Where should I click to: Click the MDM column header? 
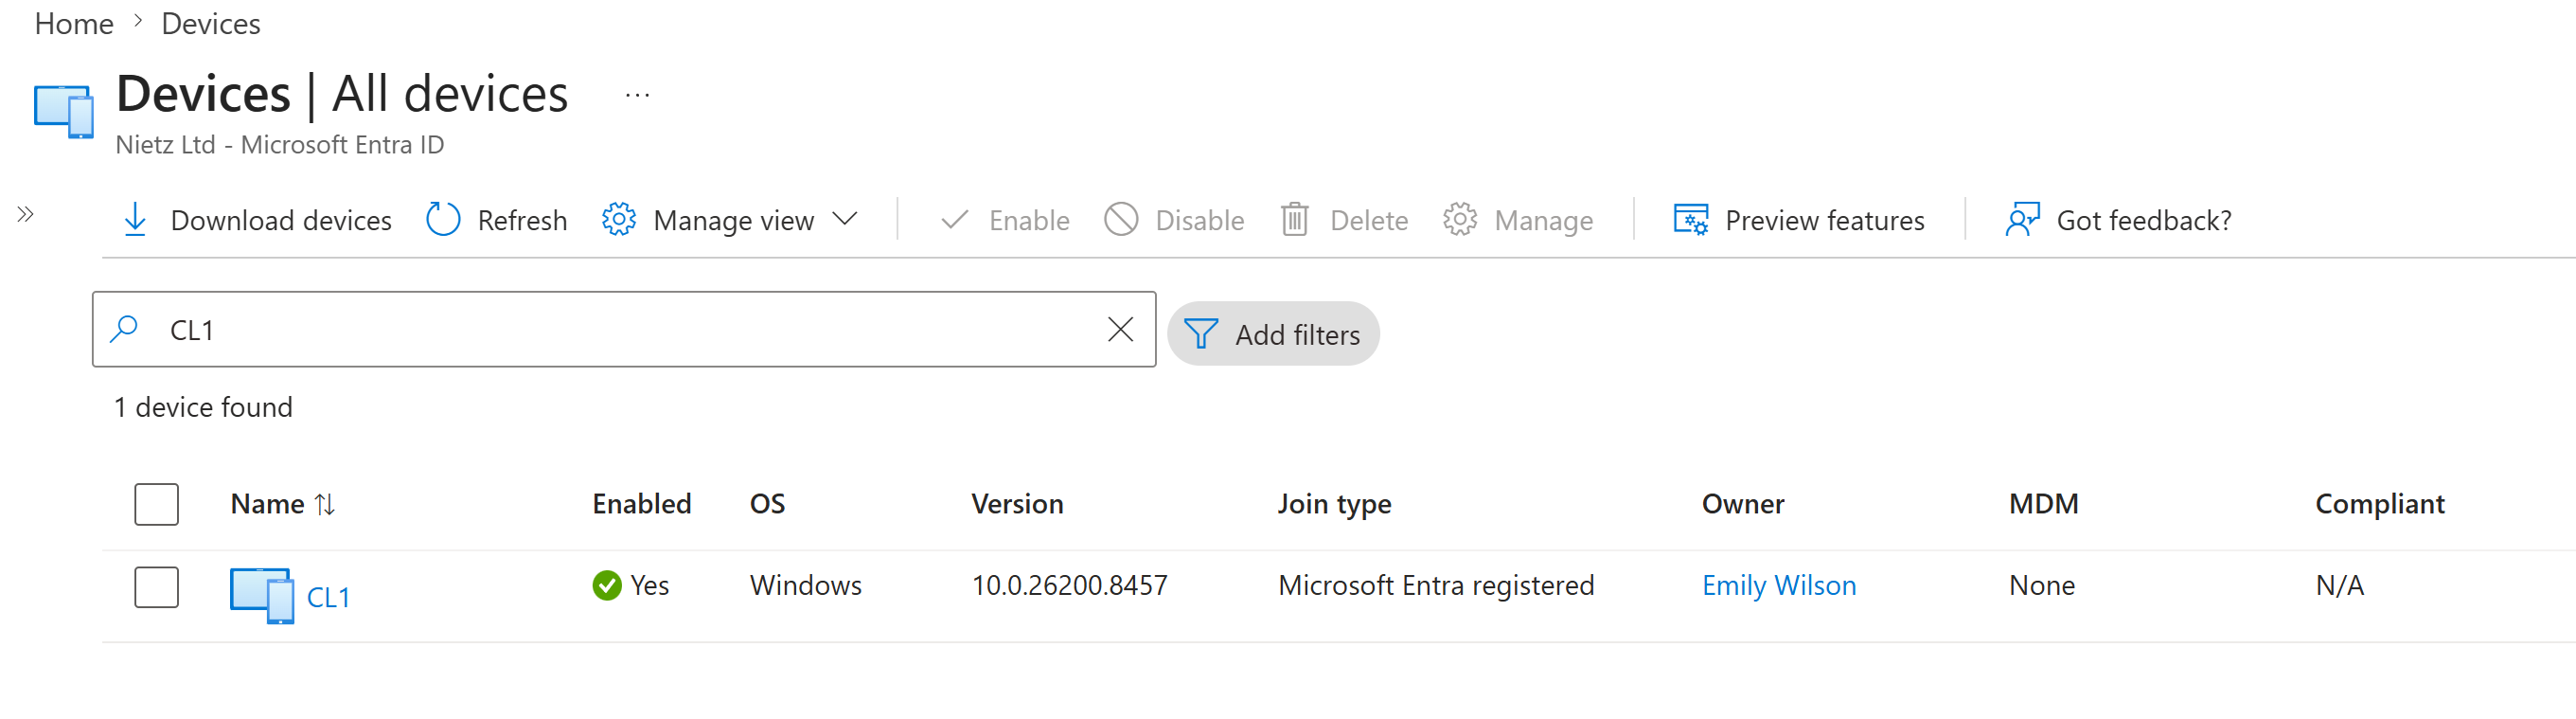click(2043, 504)
